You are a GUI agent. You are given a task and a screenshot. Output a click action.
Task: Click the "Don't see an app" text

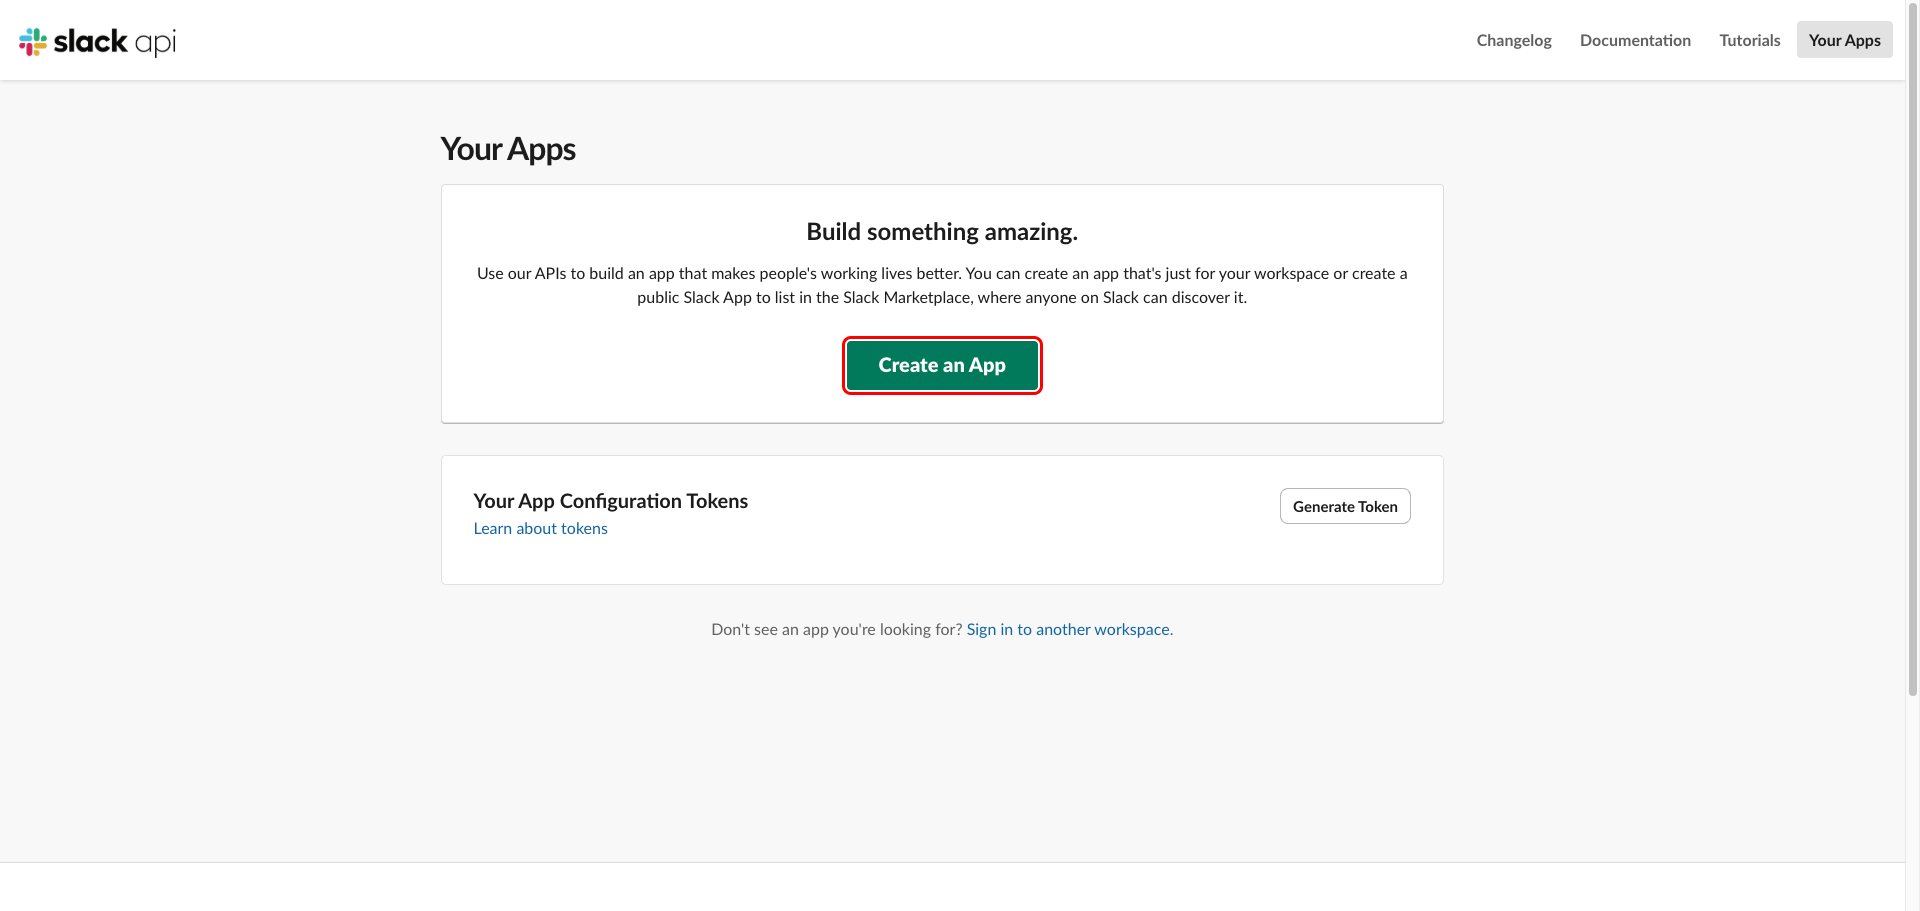pyautogui.click(x=836, y=629)
